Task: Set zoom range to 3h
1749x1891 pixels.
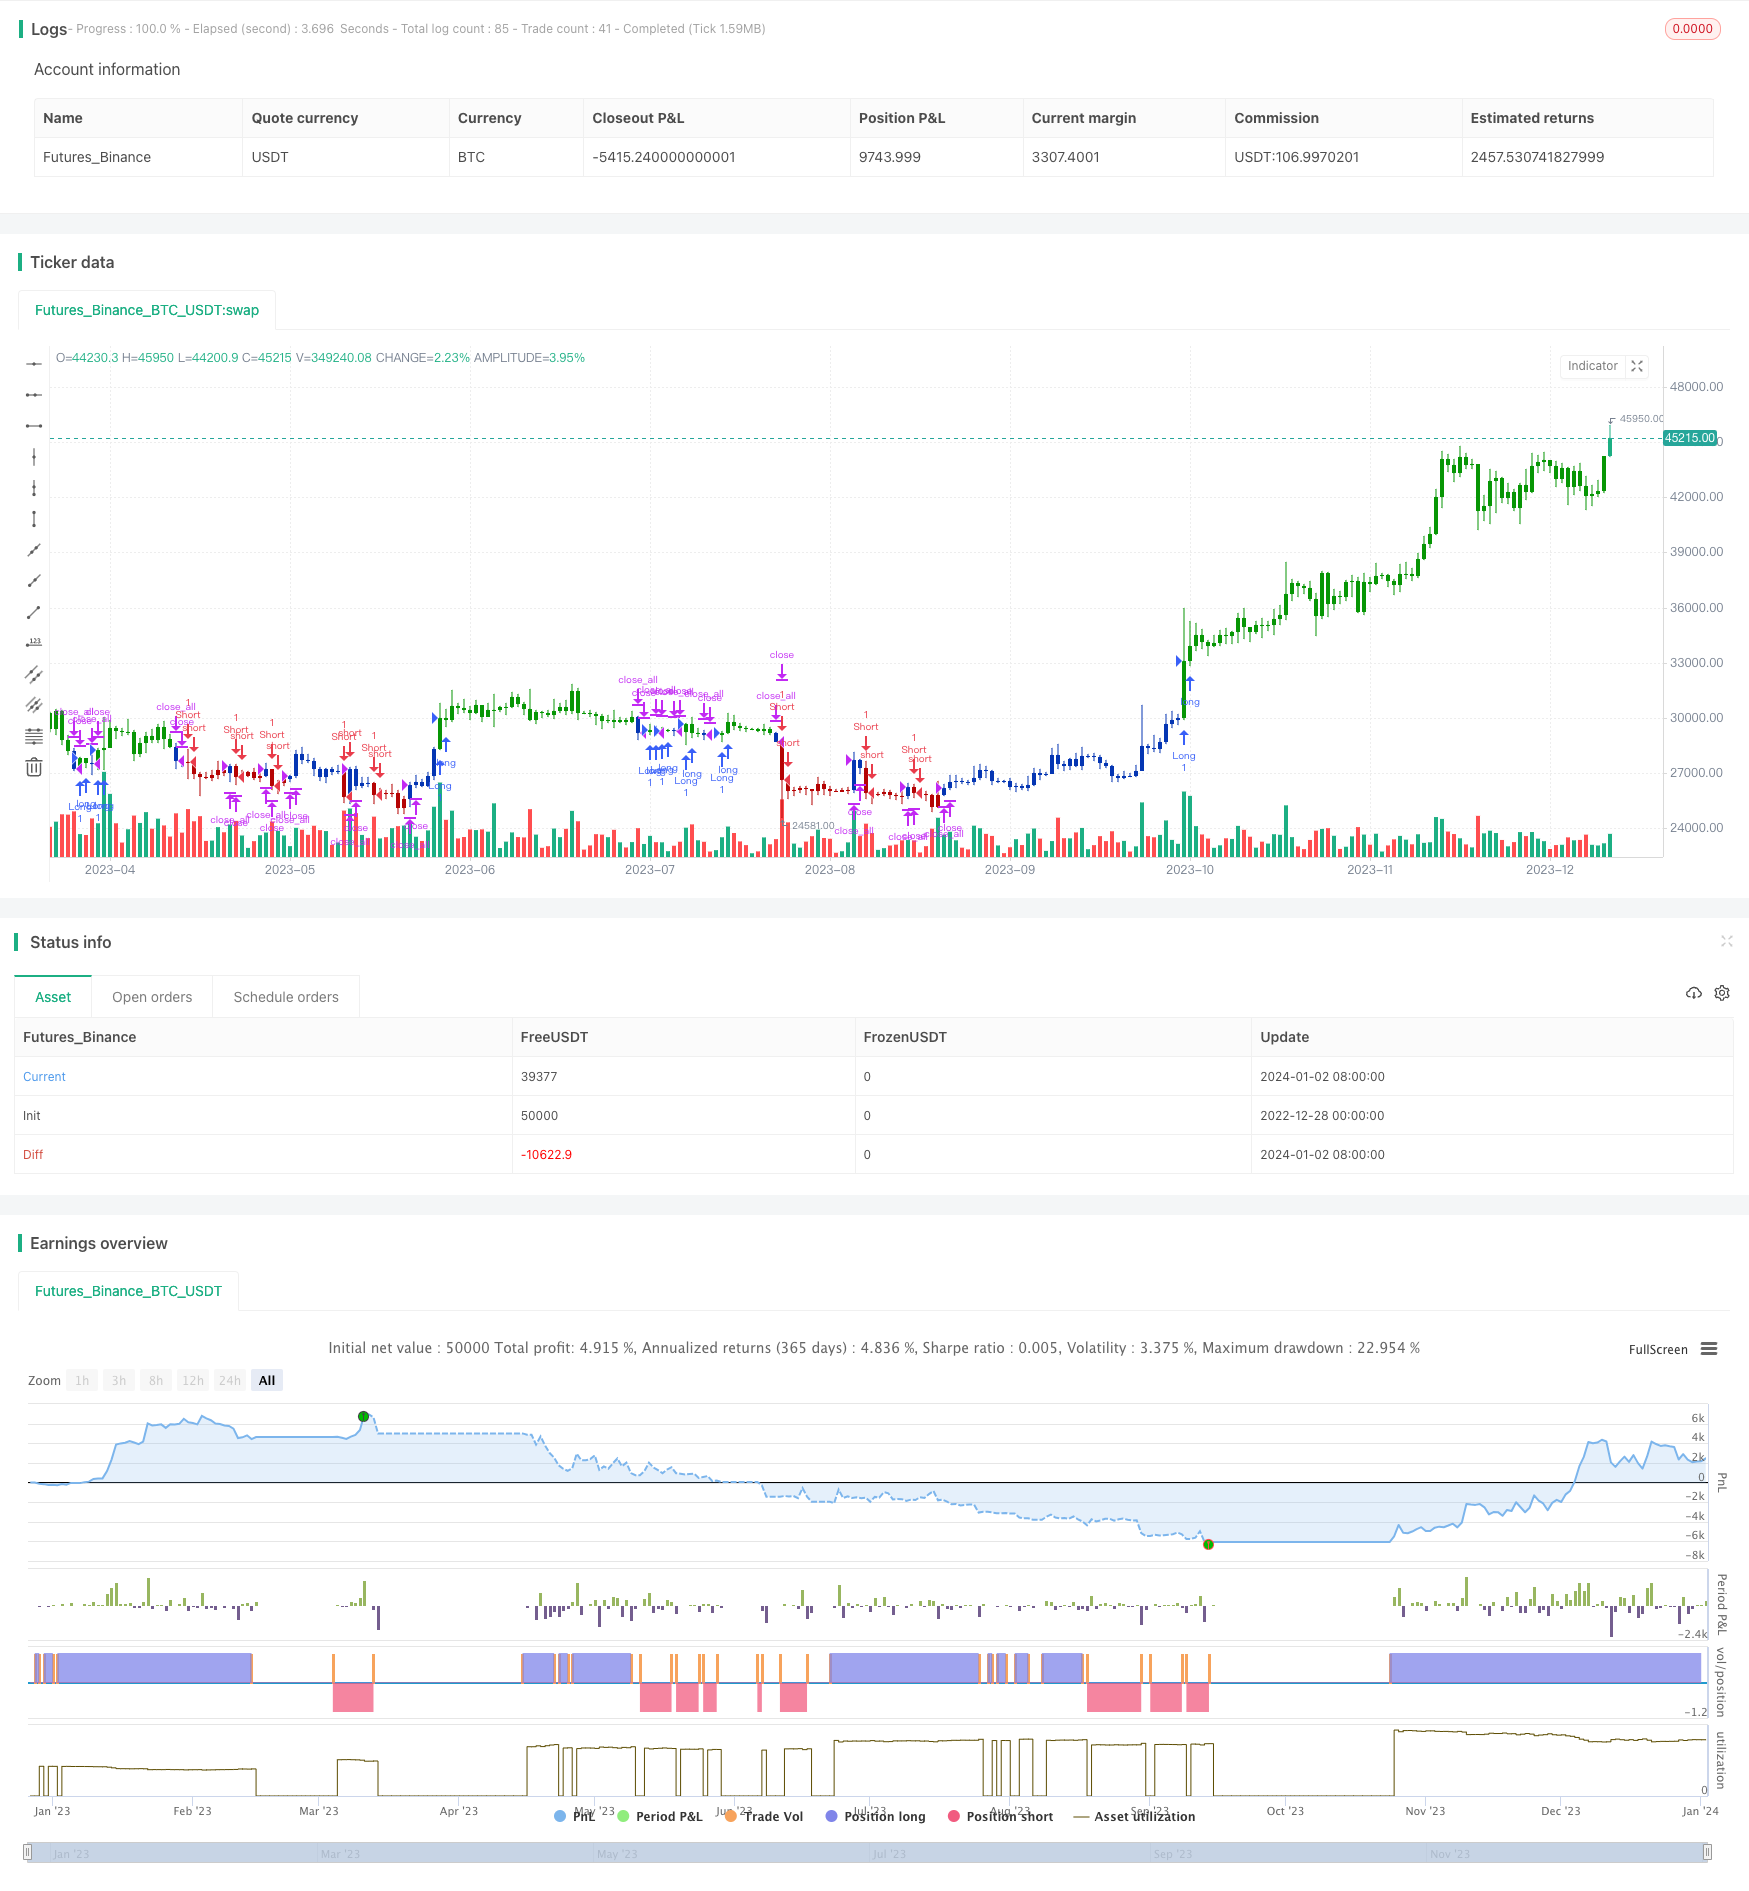Action: point(119,1380)
